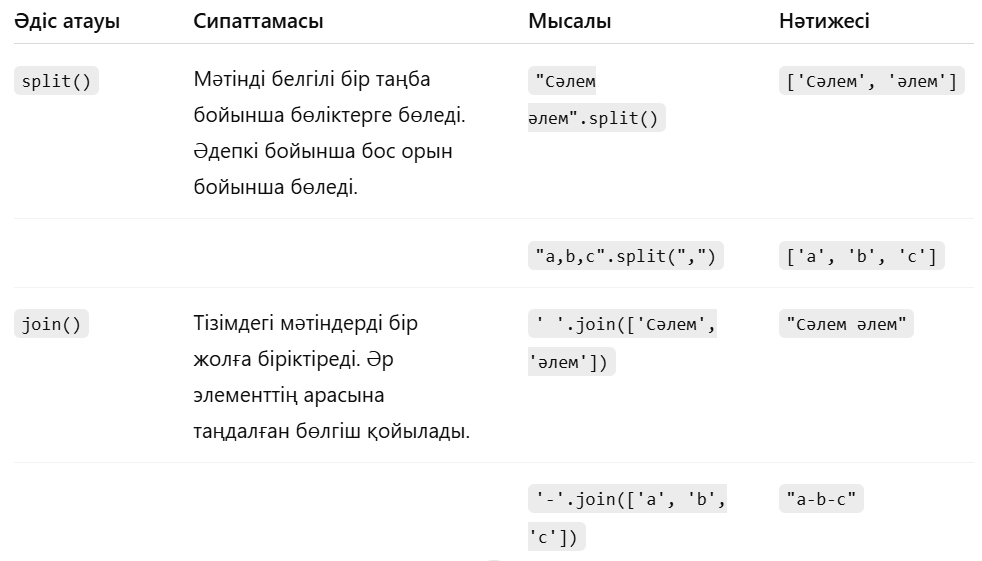Click the "a-b-c" result code
The height and width of the screenshot is (561, 982).
821,498
